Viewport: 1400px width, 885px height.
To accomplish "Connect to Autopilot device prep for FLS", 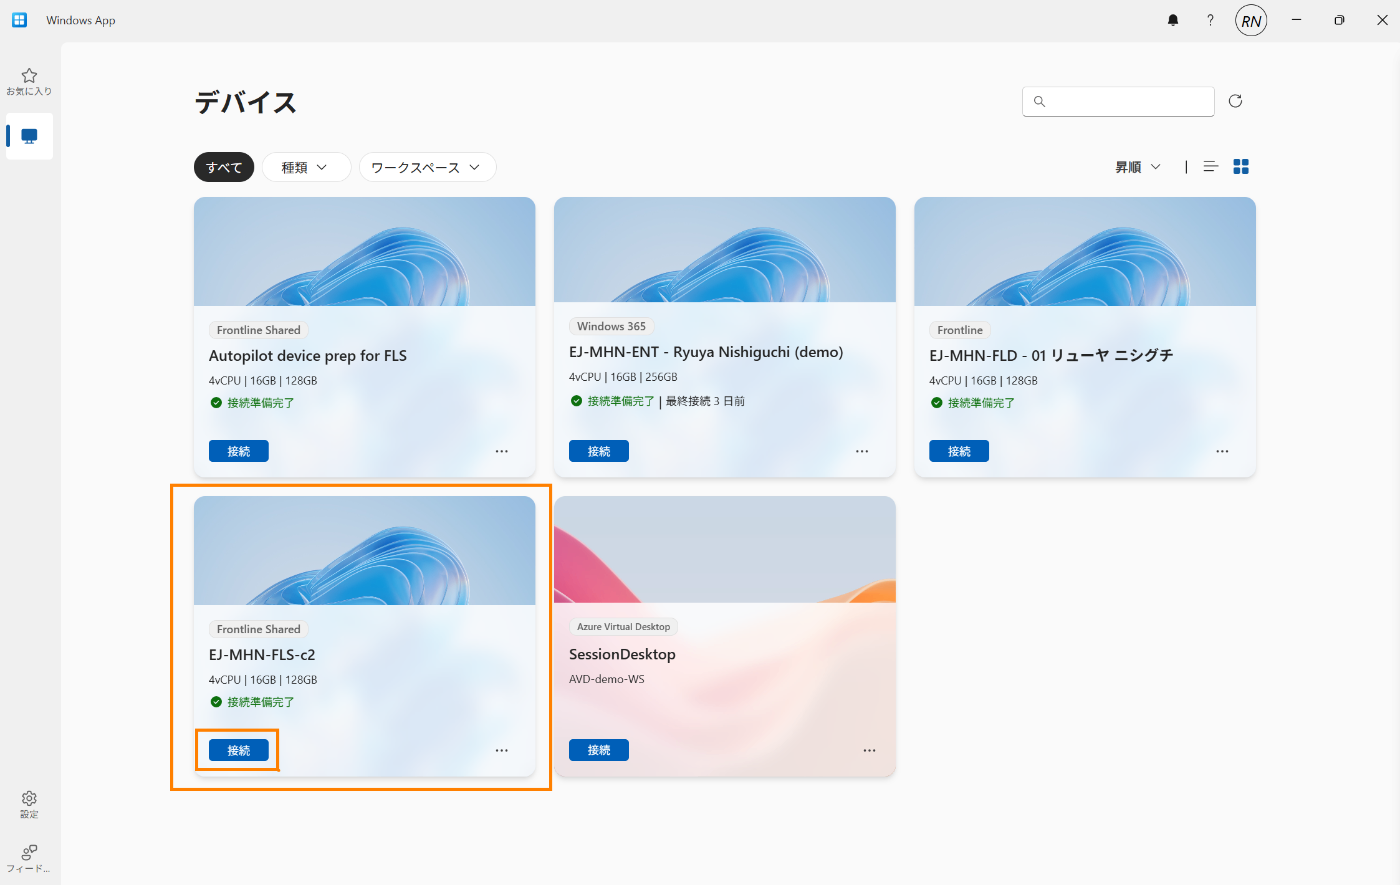I will pos(239,451).
